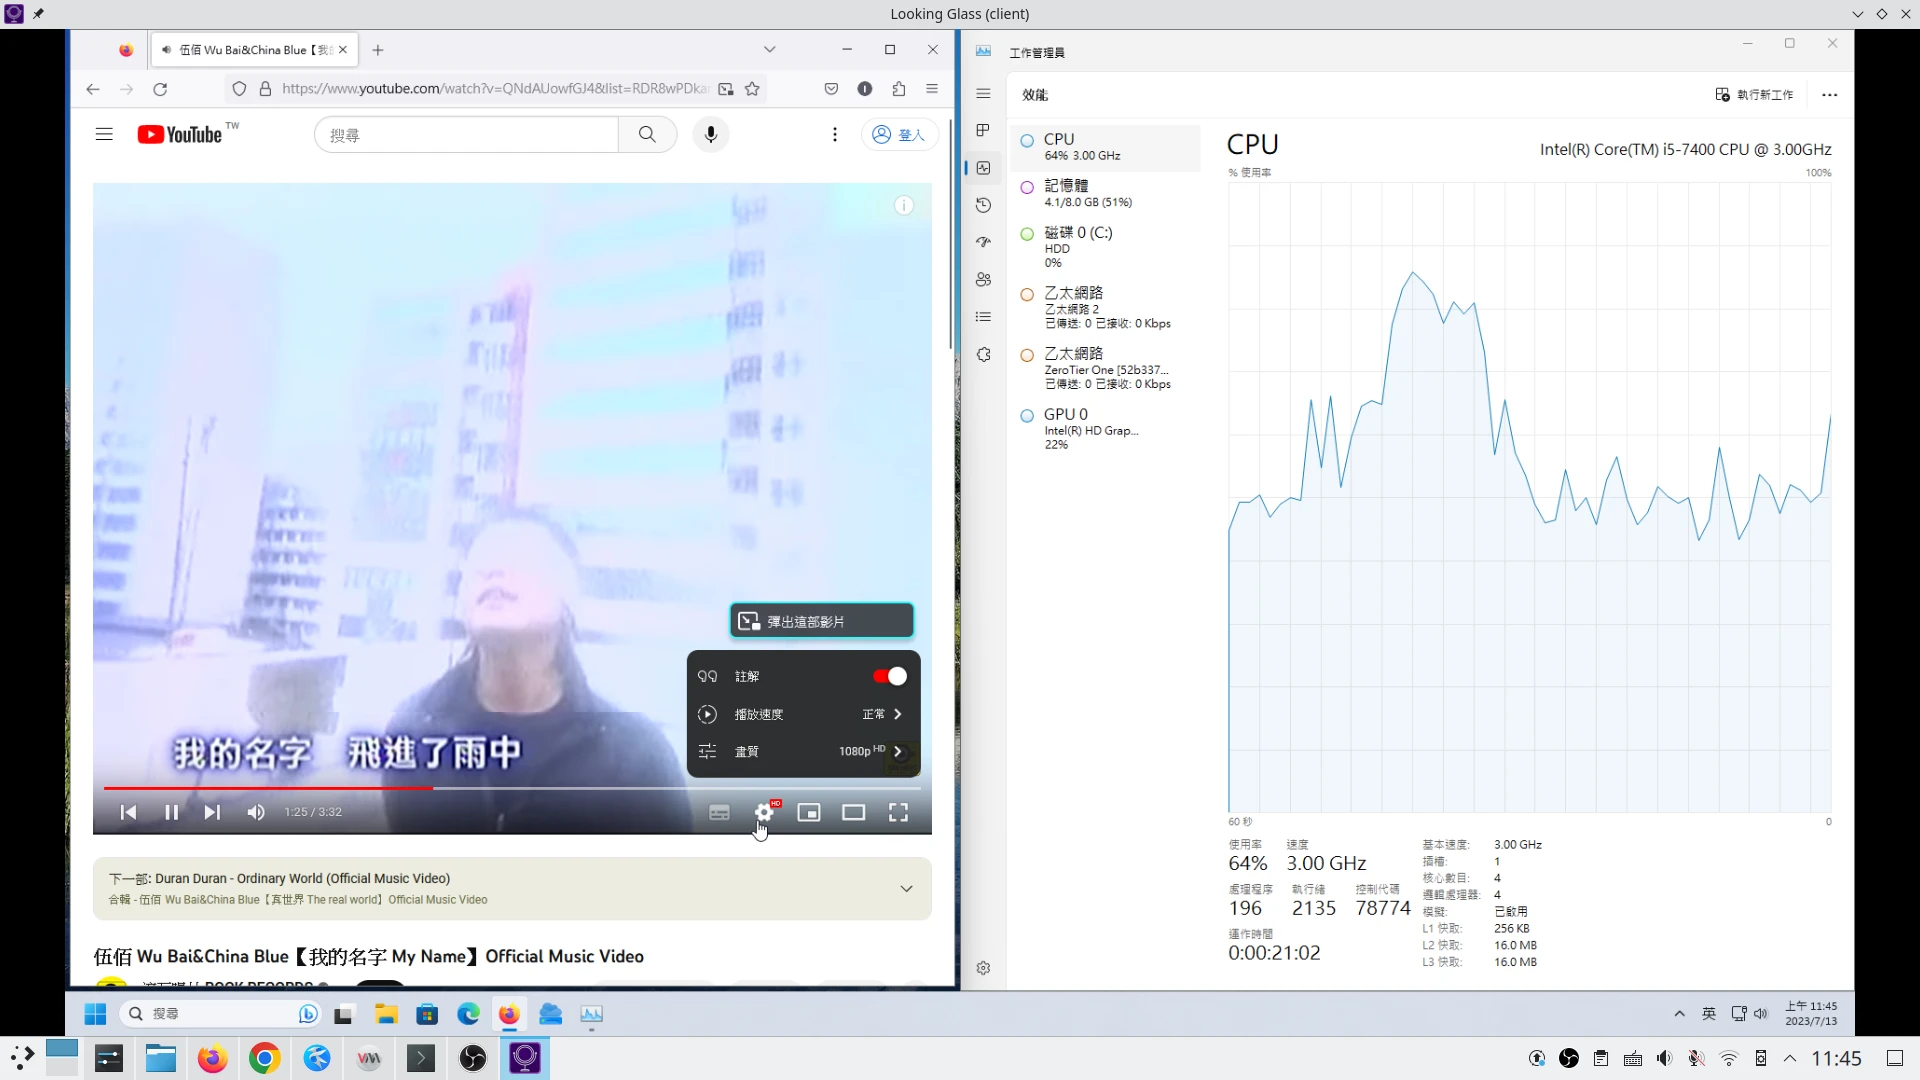
Task: Mute the video volume speaker icon
Action: pyautogui.click(x=256, y=812)
